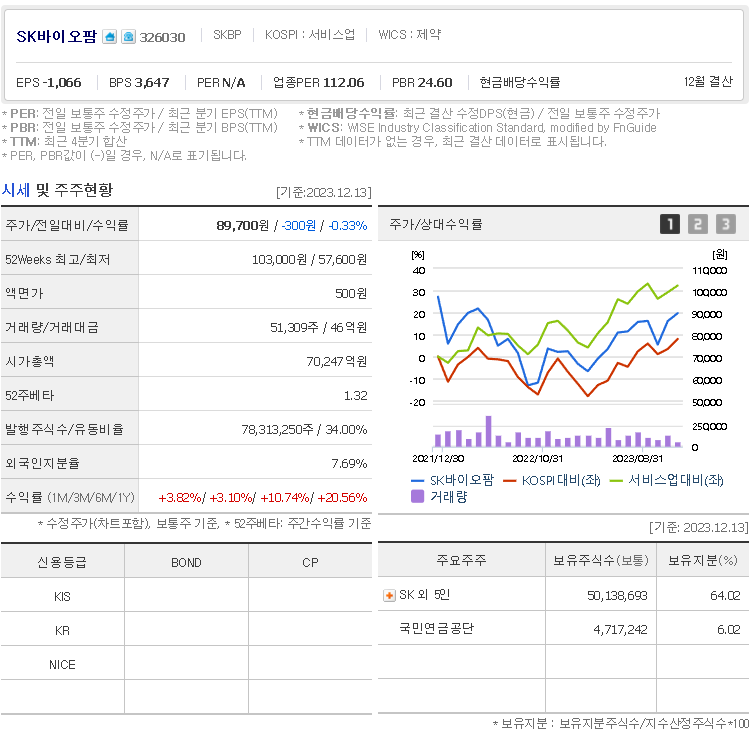Click the -0.33% return value
756x735 pixels.
point(348,225)
